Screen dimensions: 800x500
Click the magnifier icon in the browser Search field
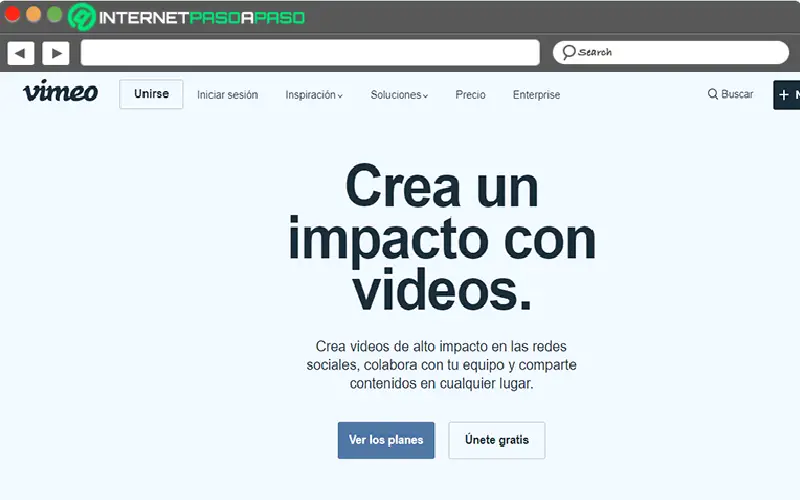click(568, 52)
